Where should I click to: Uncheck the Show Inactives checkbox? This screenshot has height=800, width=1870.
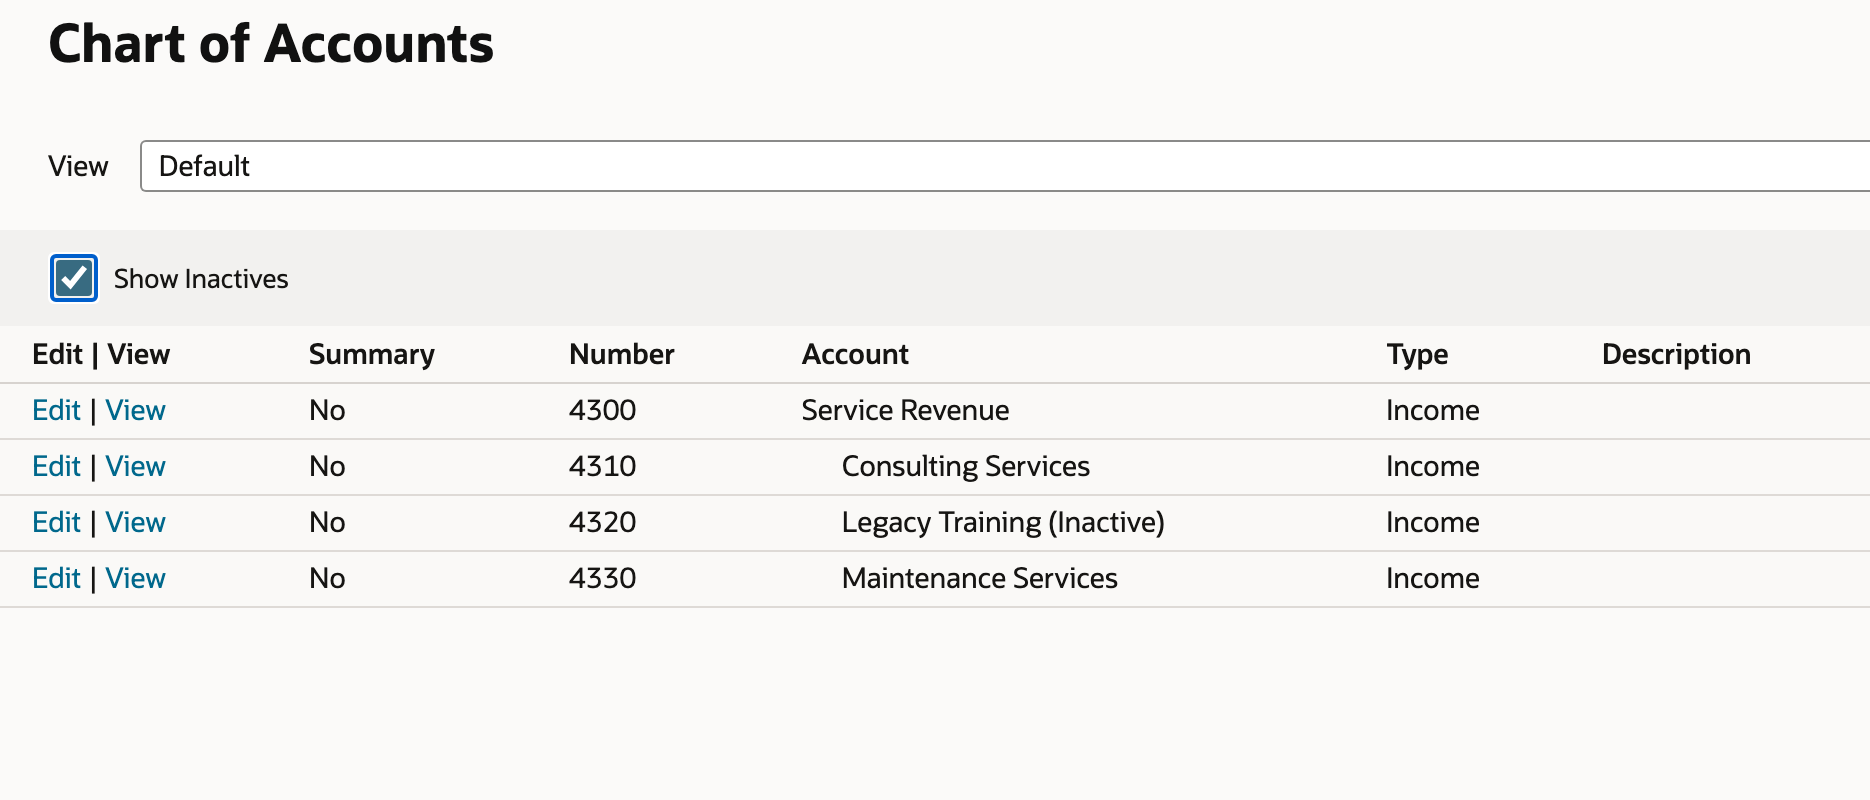pyautogui.click(x=74, y=278)
